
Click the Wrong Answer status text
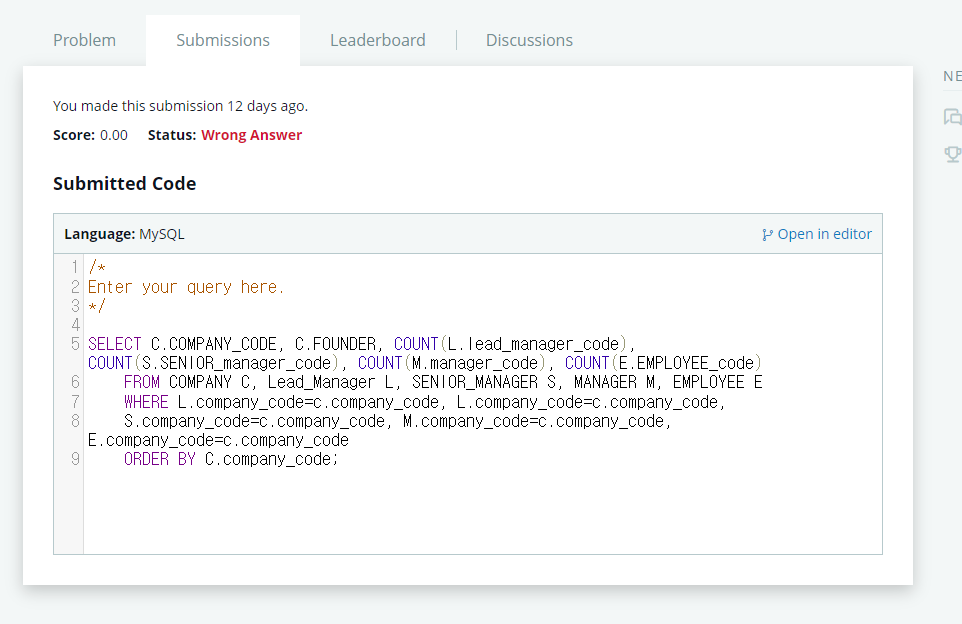(x=252, y=135)
